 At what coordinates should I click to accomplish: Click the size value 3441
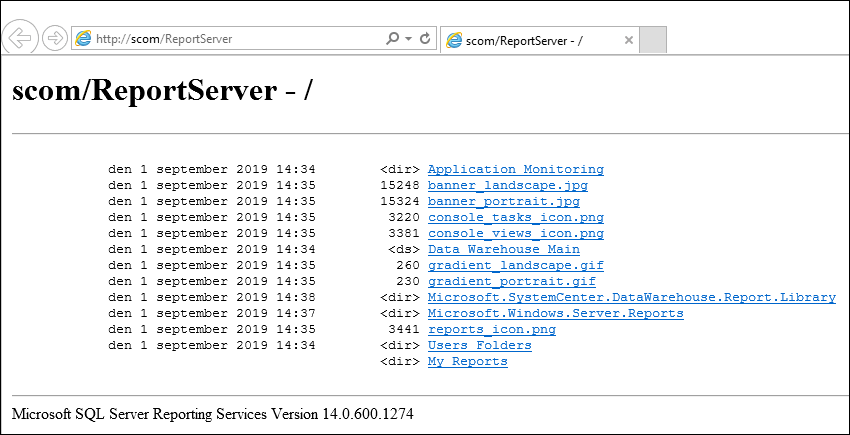pos(404,329)
